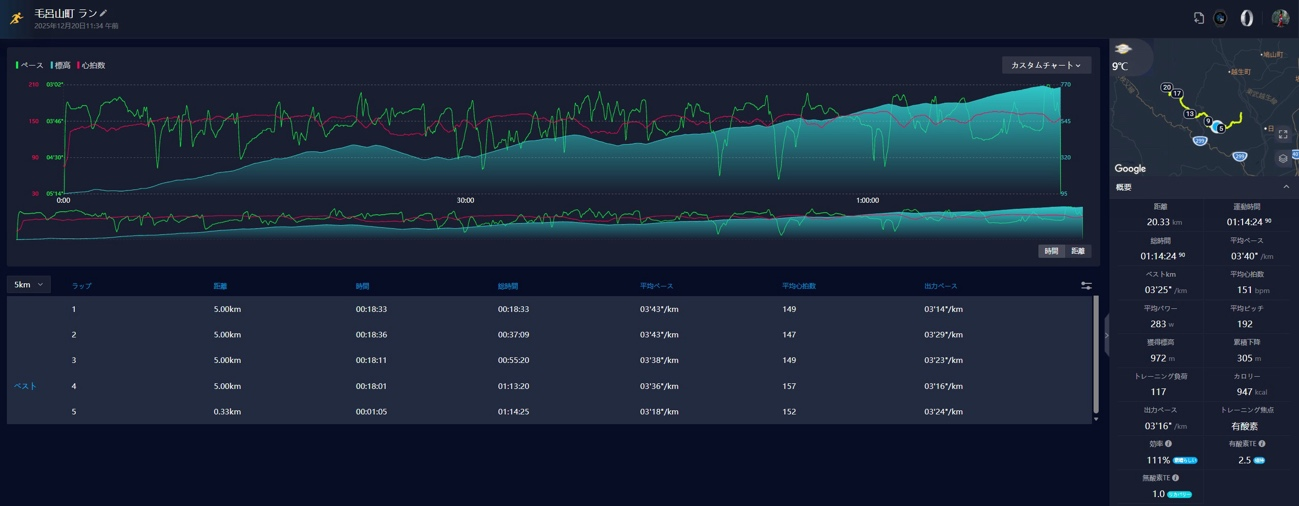Image resolution: width=1299 pixels, height=506 pixels.
Task: Click info icon next to 効率
Action: coord(1168,444)
